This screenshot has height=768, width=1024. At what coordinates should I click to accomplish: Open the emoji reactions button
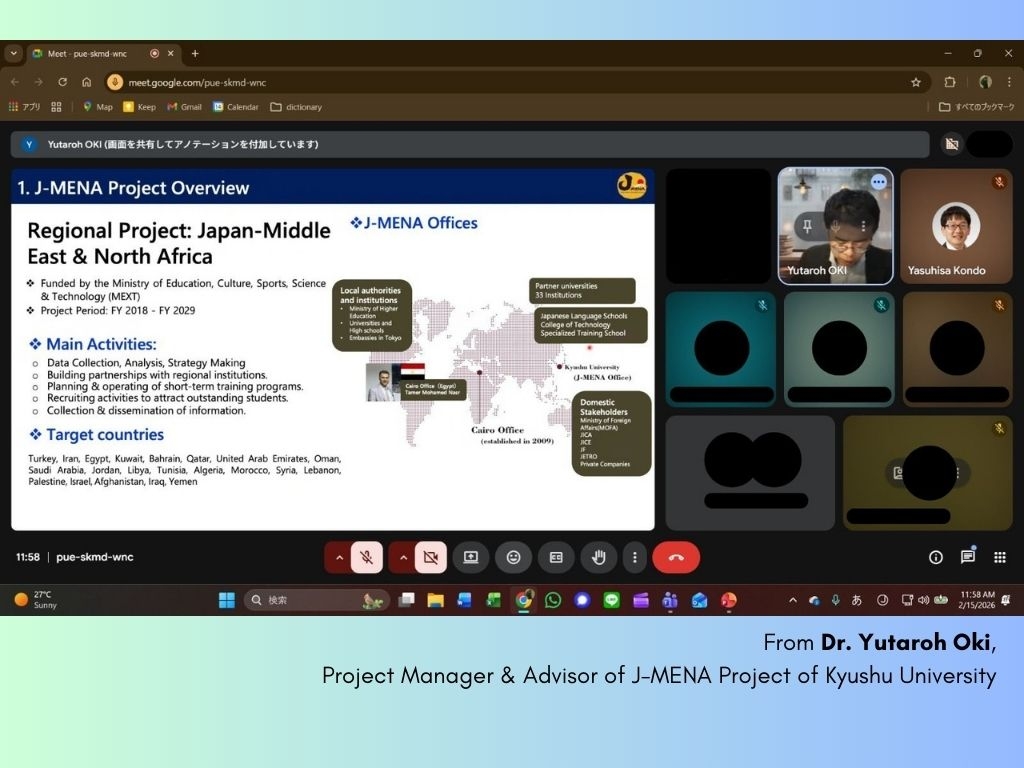pos(513,557)
